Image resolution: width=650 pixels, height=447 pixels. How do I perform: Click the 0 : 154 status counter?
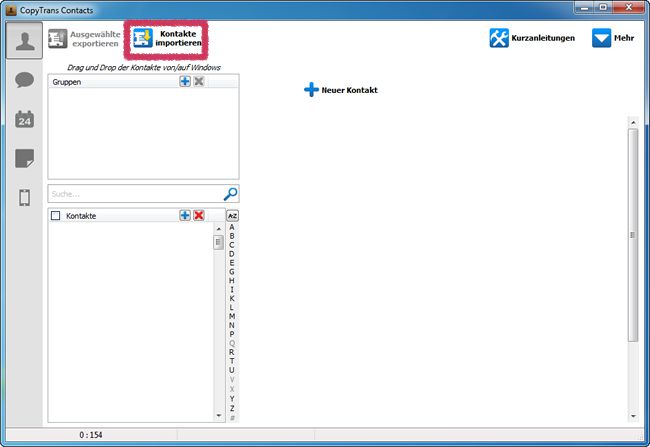click(x=91, y=435)
